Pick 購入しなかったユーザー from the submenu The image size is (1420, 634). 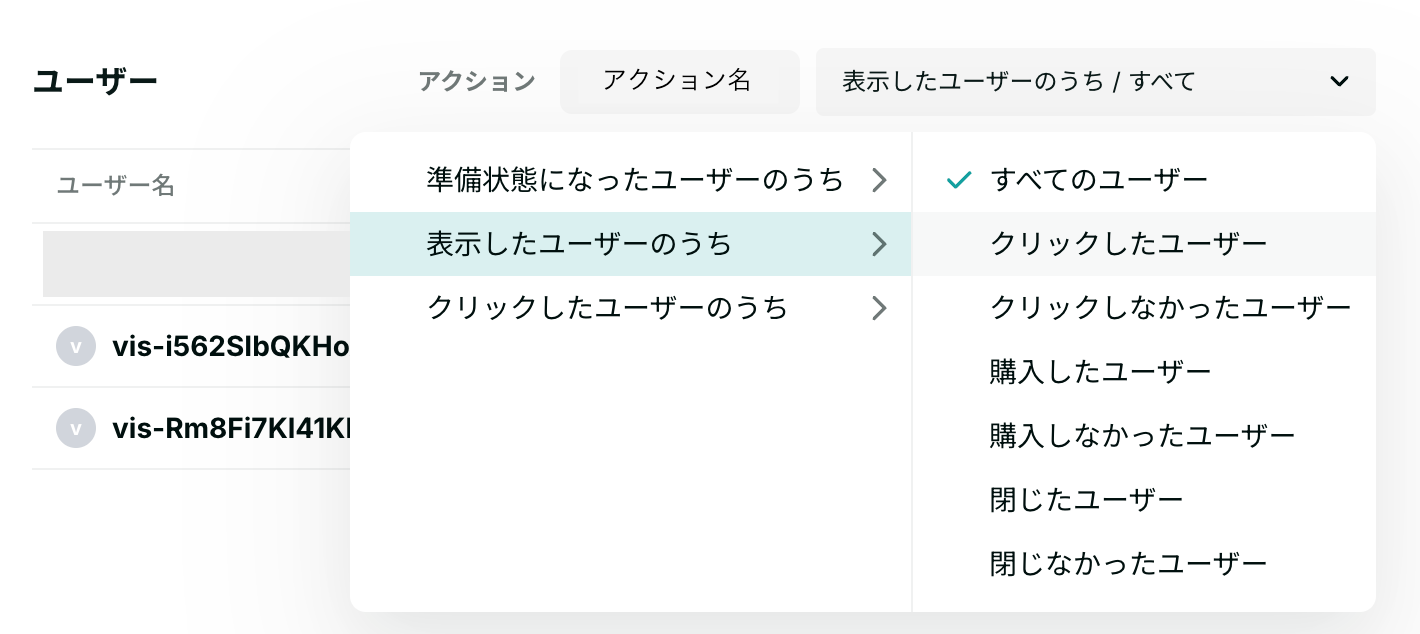pyautogui.click(x=1144, y=436)
